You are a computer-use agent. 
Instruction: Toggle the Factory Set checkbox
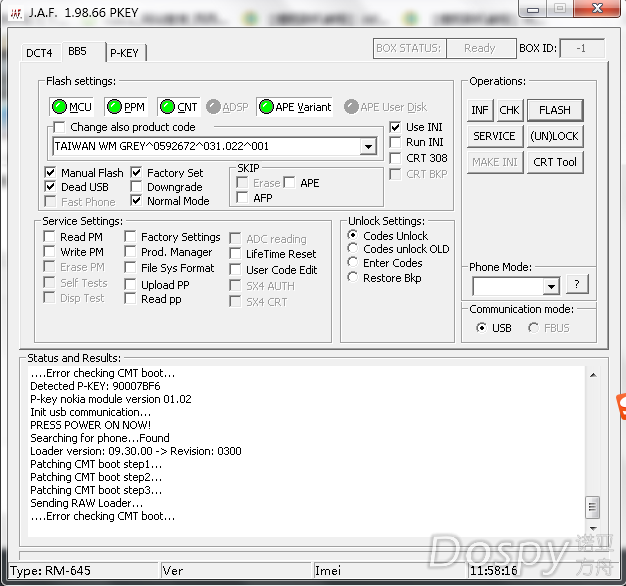[x=136, y=172]
